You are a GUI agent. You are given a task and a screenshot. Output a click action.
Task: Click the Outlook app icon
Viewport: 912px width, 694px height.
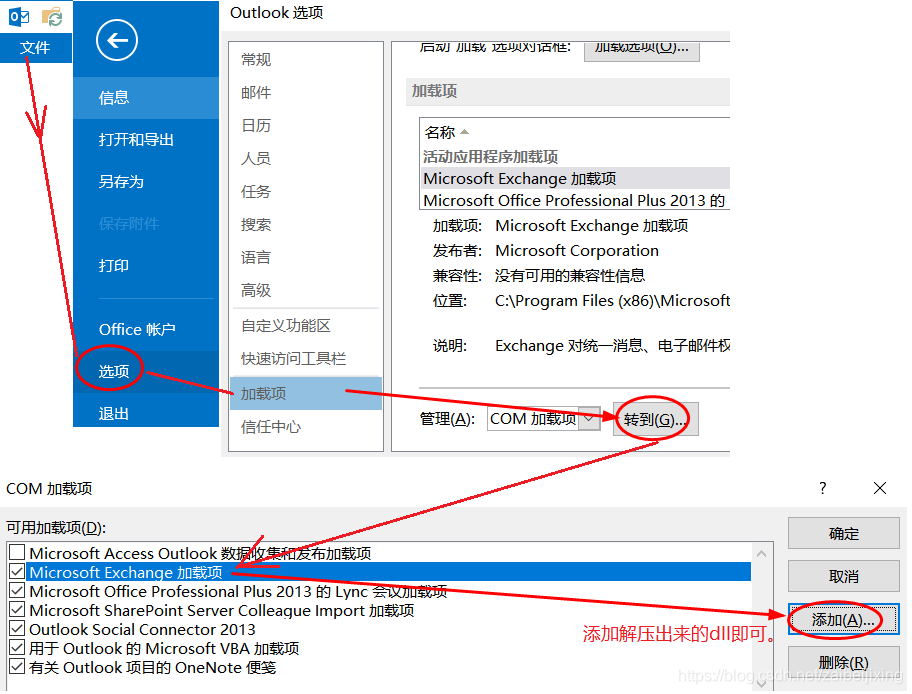click(19, 16)
